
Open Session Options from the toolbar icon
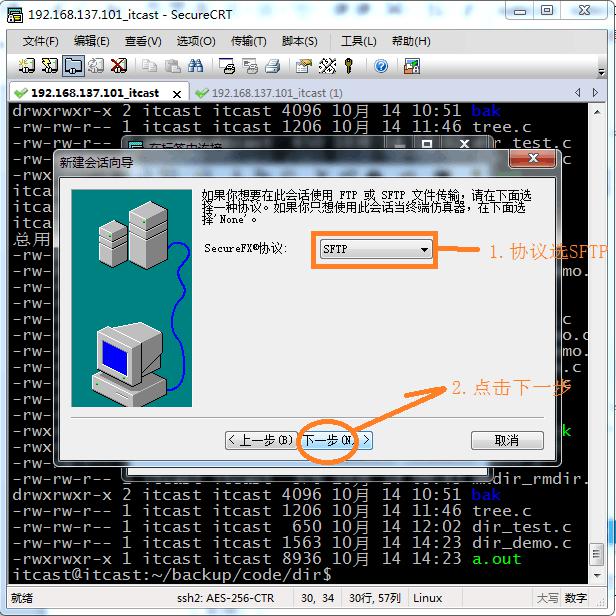(303, 66)
